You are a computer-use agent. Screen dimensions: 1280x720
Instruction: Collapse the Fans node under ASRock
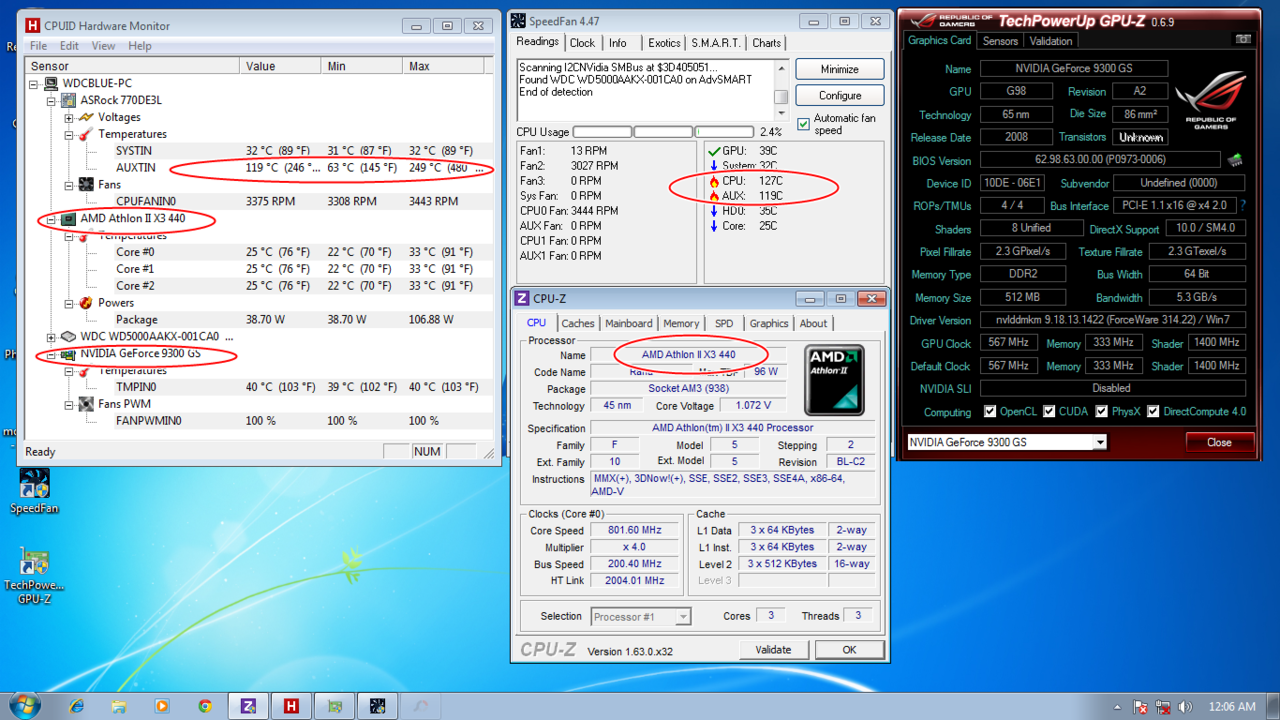(x=69, y=185)
